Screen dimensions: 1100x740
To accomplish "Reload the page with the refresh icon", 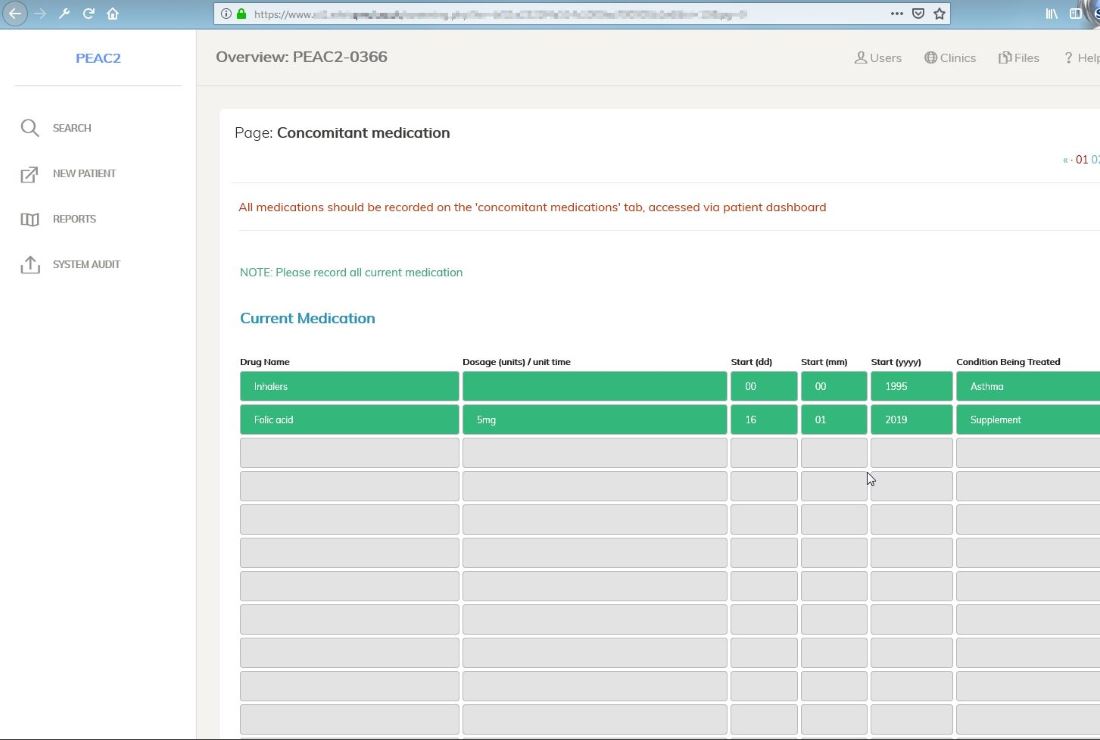I will pos(88,13).
